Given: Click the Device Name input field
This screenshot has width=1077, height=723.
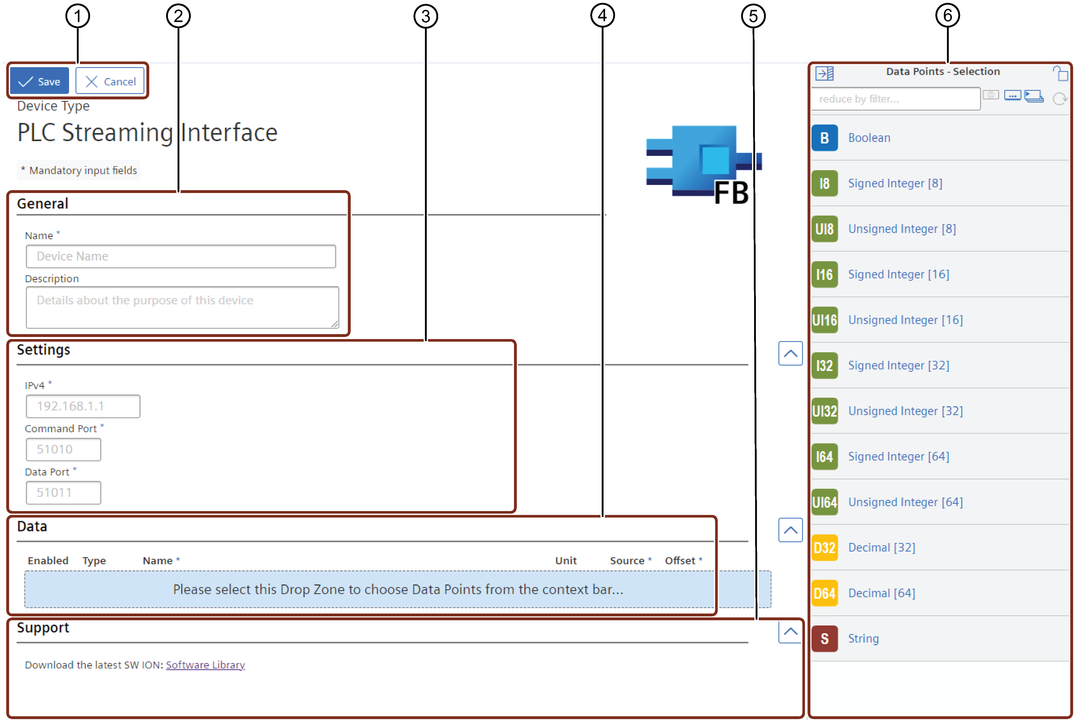Looking at the screenshot, I should point(181,257).
